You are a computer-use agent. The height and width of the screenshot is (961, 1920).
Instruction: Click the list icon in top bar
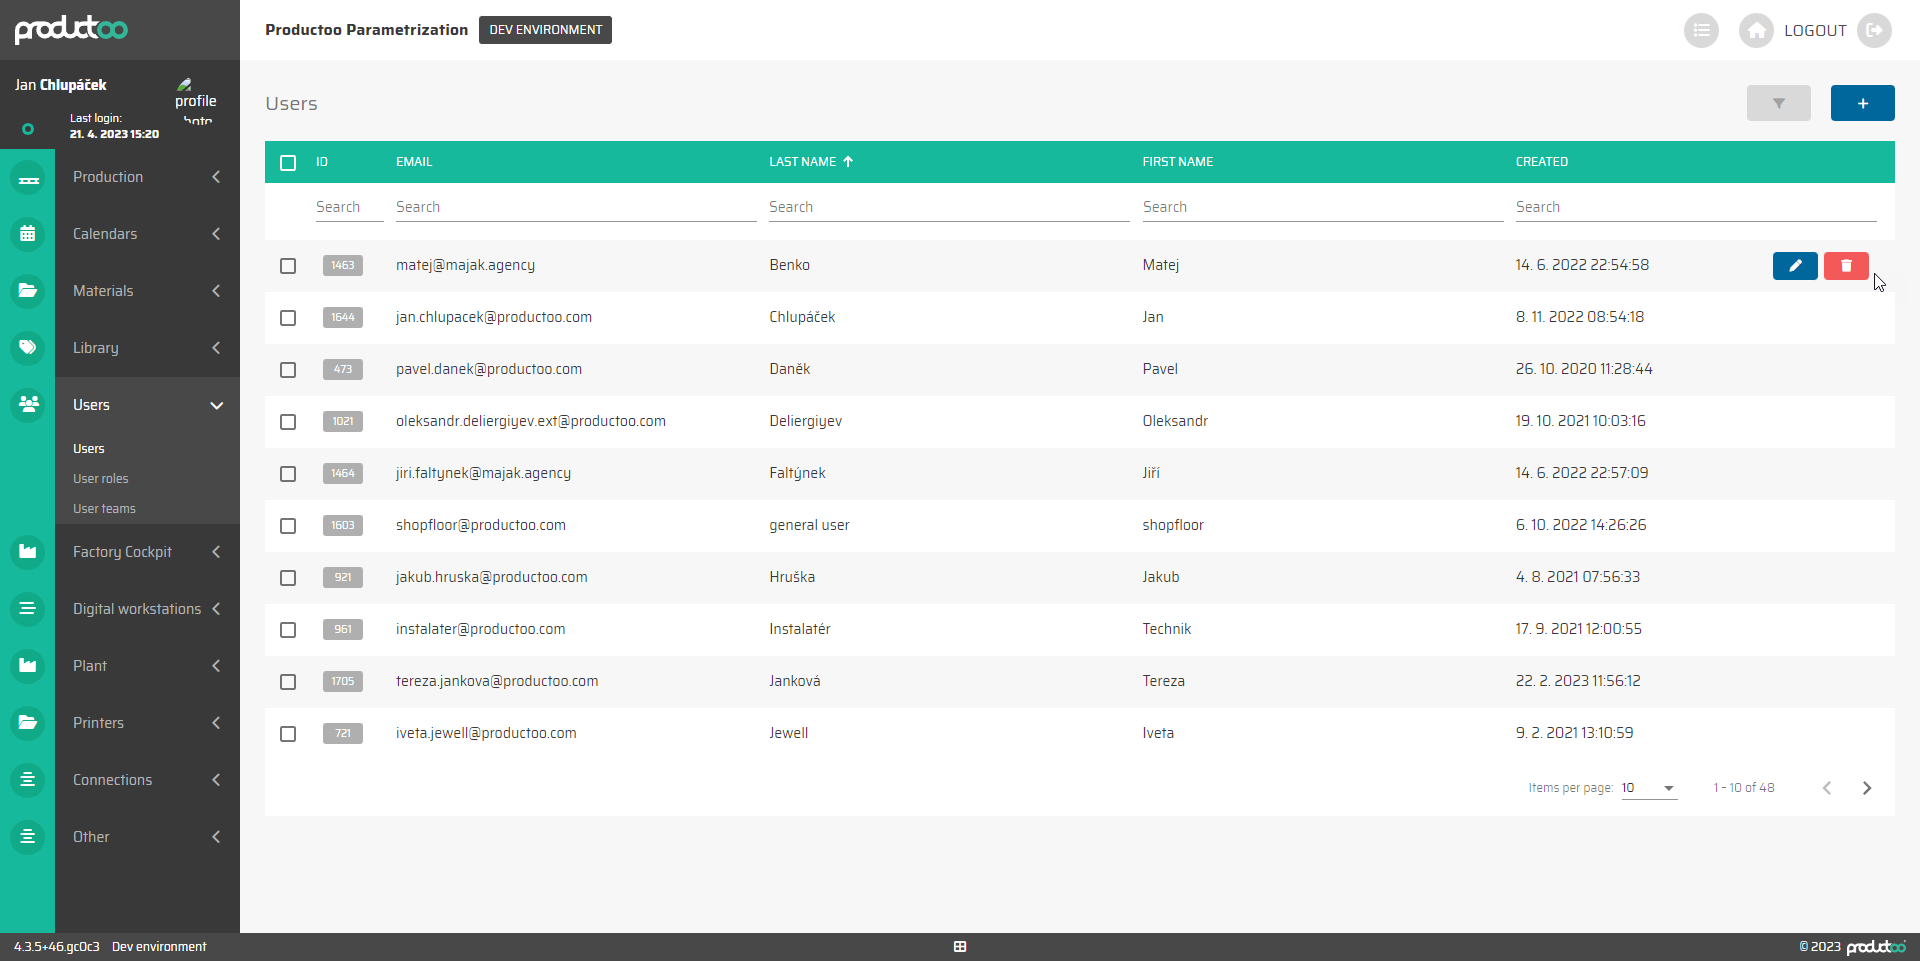click(x=1700, y=31)
